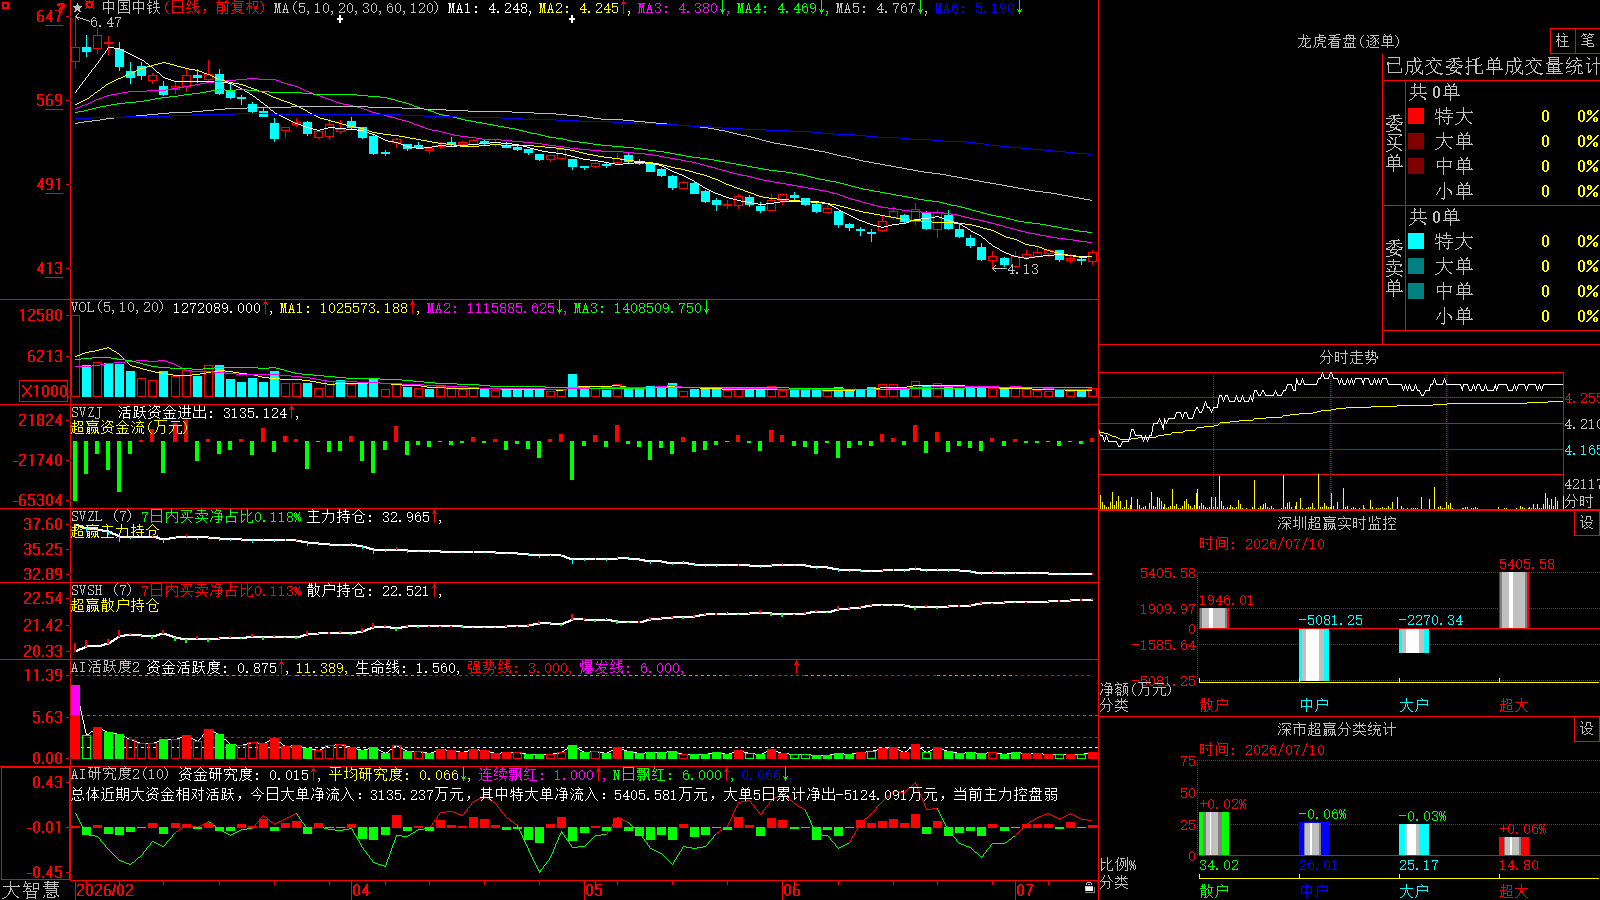The image size is (1600, 900).
Task: Click the lock icon on the timeline
Action: [1089, 887]
